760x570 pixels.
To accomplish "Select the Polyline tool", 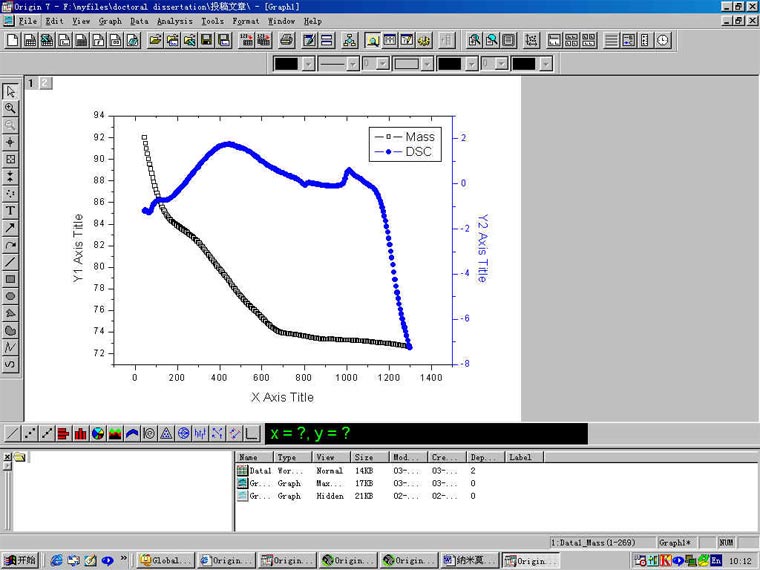I will (10, 348).
